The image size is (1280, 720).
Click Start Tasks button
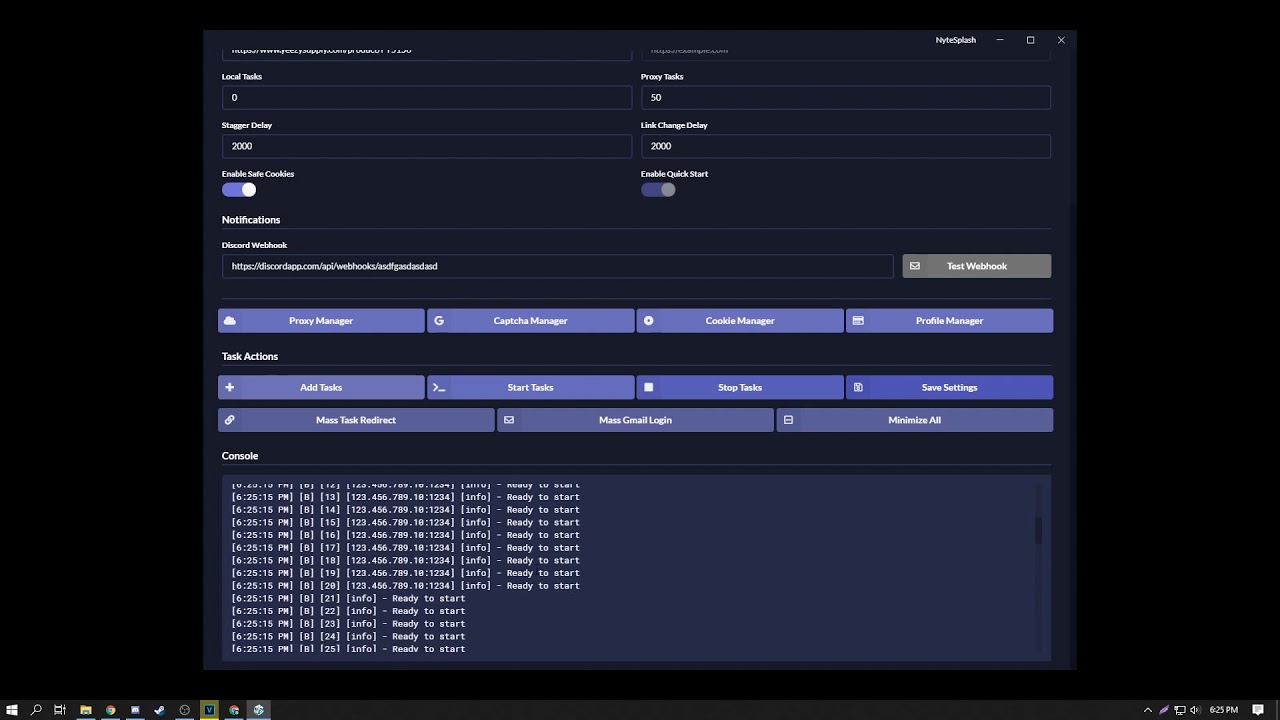coord(530,387)
